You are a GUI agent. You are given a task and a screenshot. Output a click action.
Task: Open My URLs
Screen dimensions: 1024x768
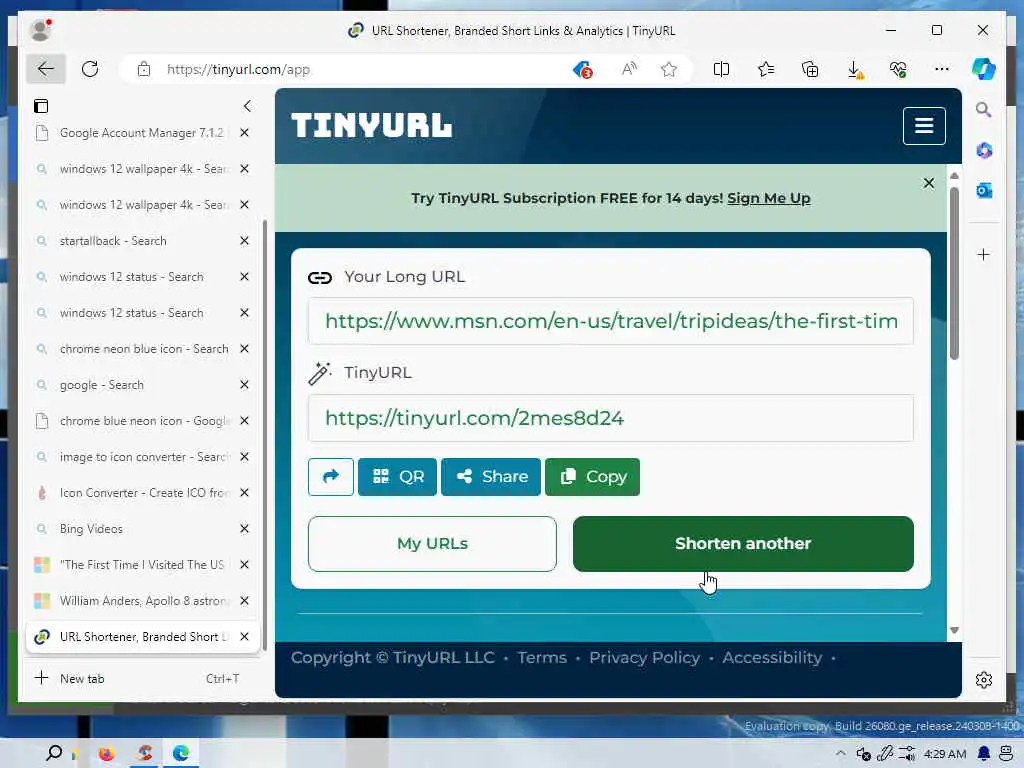coord(432,544)
